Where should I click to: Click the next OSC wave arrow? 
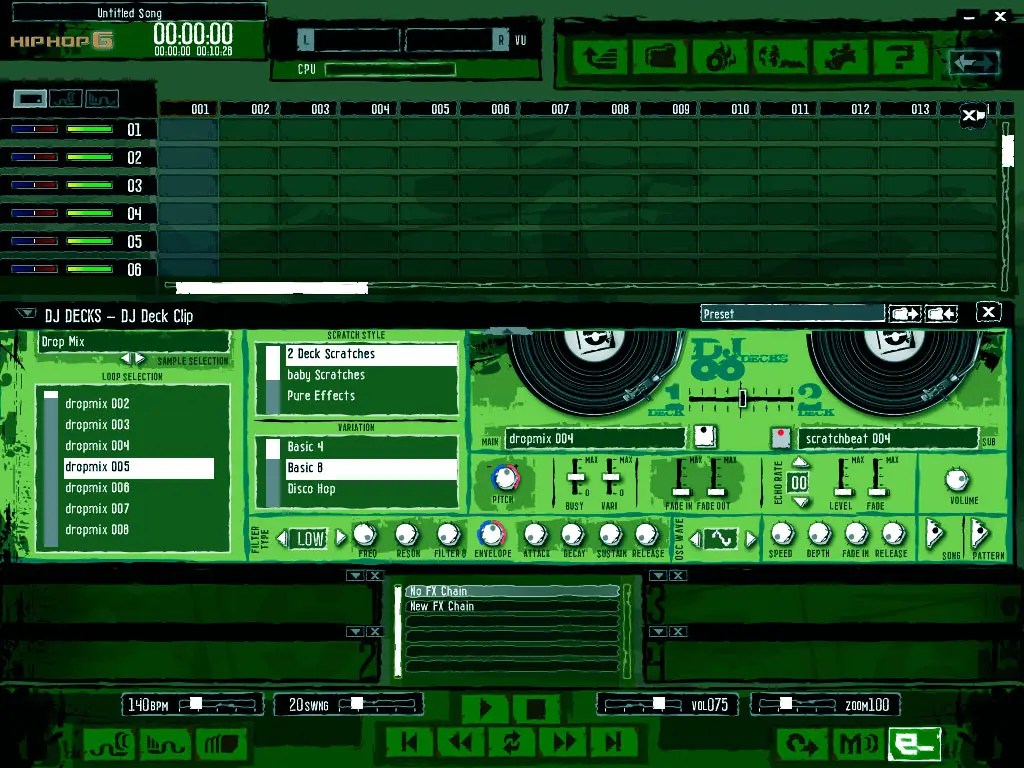click(x=751, y=539)
